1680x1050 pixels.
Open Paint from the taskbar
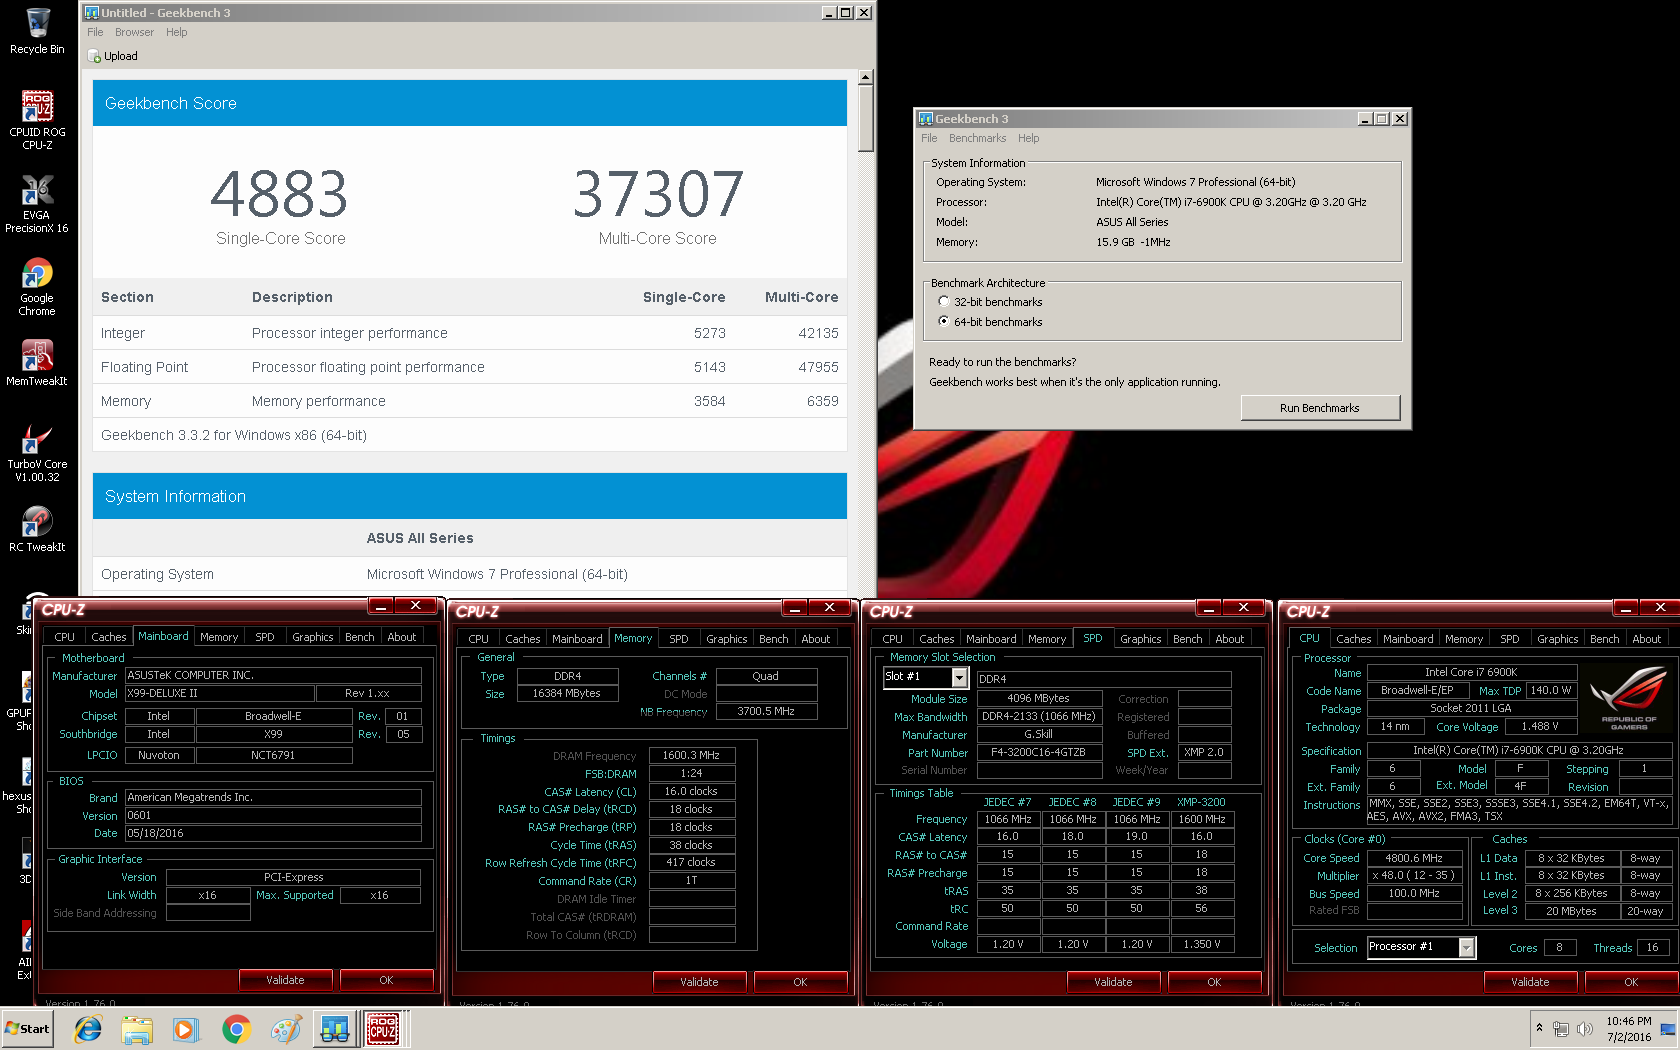tap(285, 1029)
